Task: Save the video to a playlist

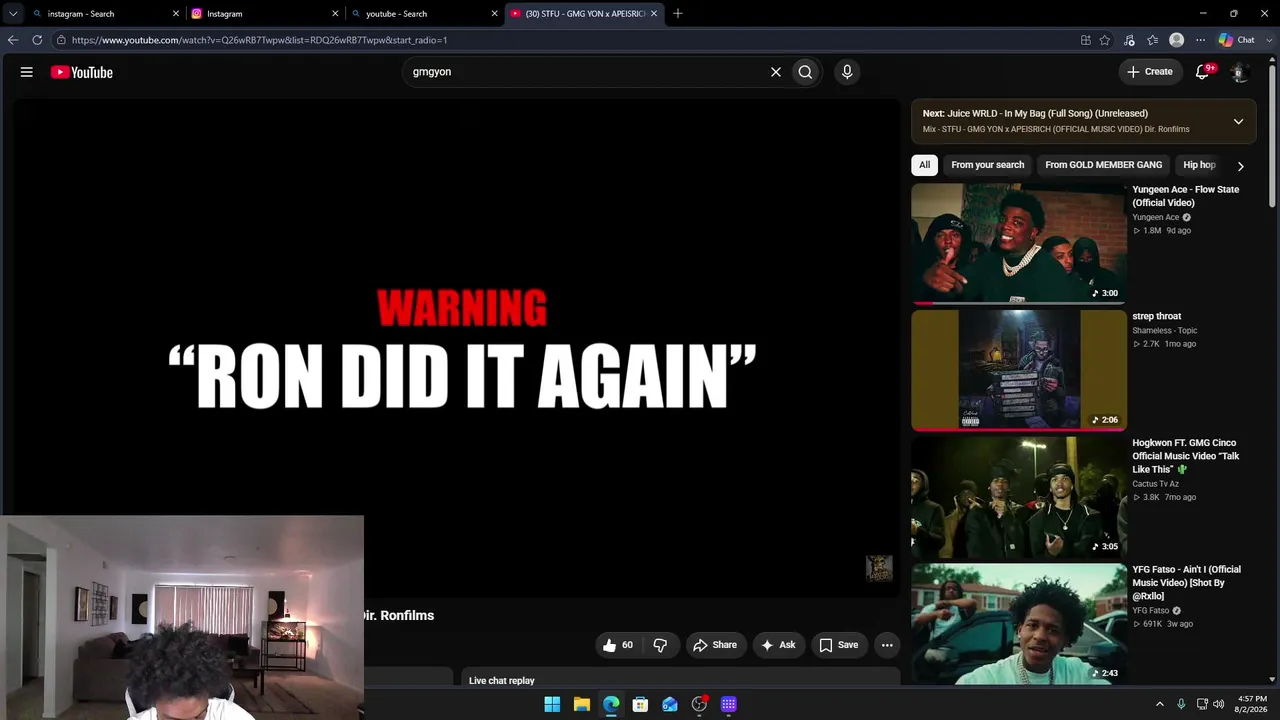Action: 839,645
